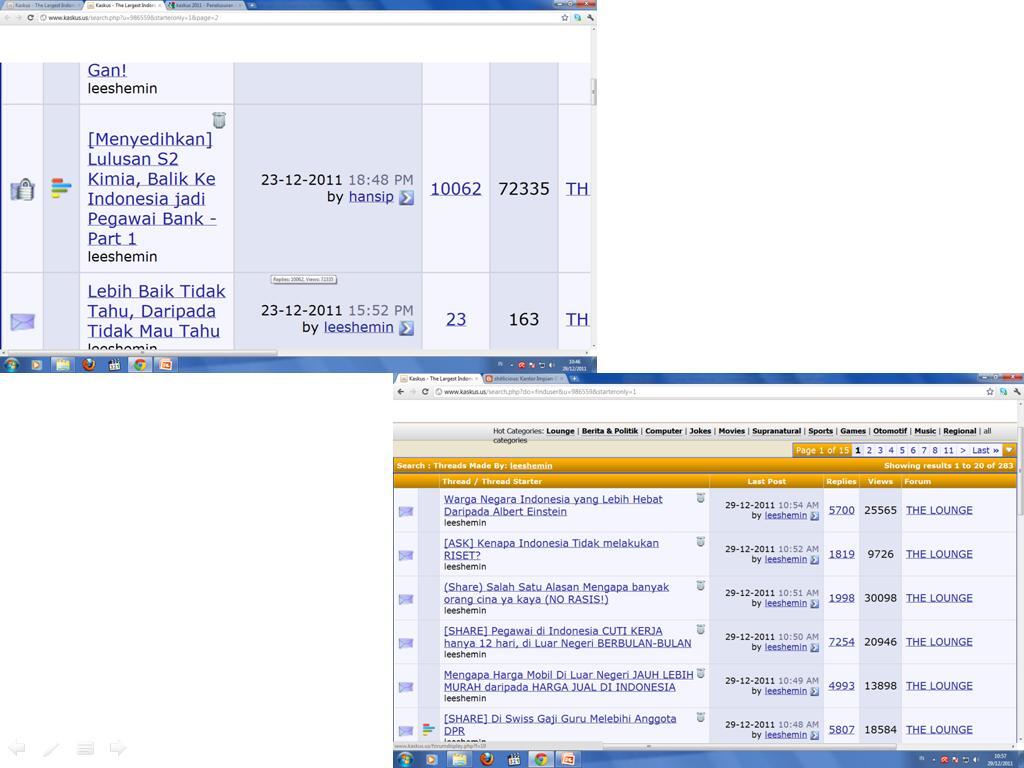The height and width of the screenshot is (768, 1024).
Task: Click the trash icon on the Menyedihkan Lulusan S2 thread
Action: click(219, 120)
